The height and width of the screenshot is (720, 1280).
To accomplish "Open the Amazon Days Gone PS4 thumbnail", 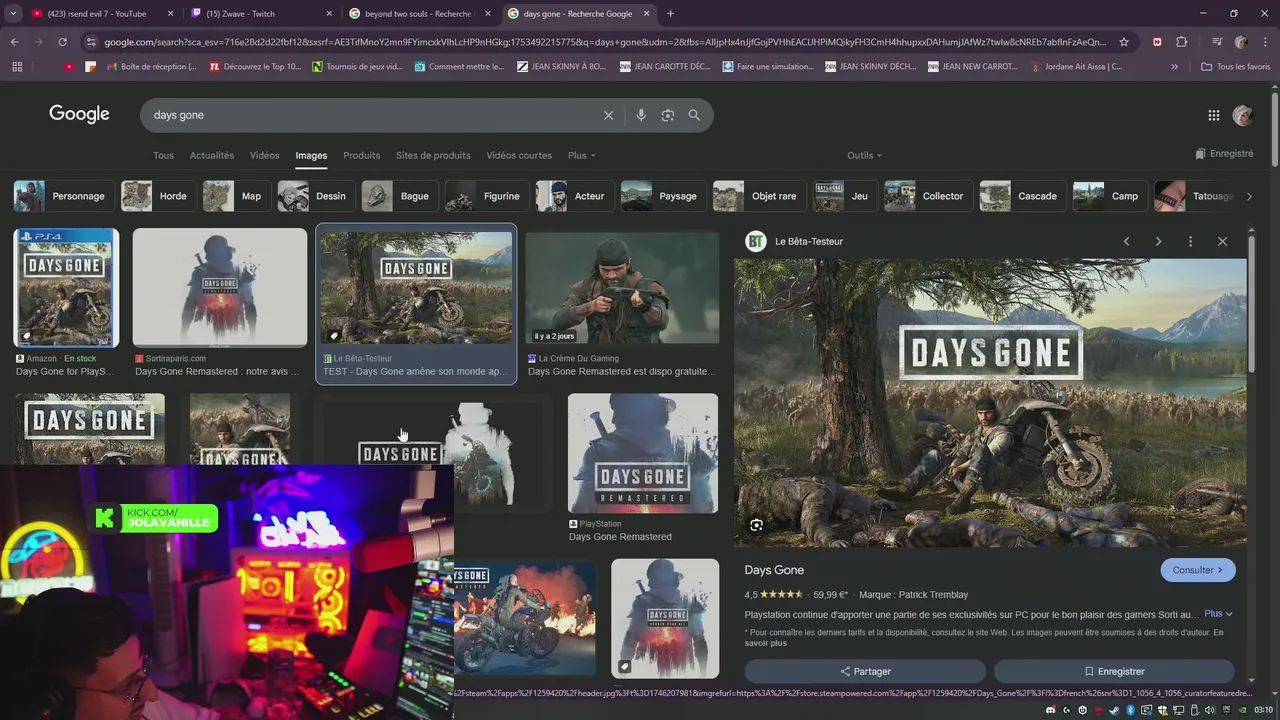I will (66, 288).
